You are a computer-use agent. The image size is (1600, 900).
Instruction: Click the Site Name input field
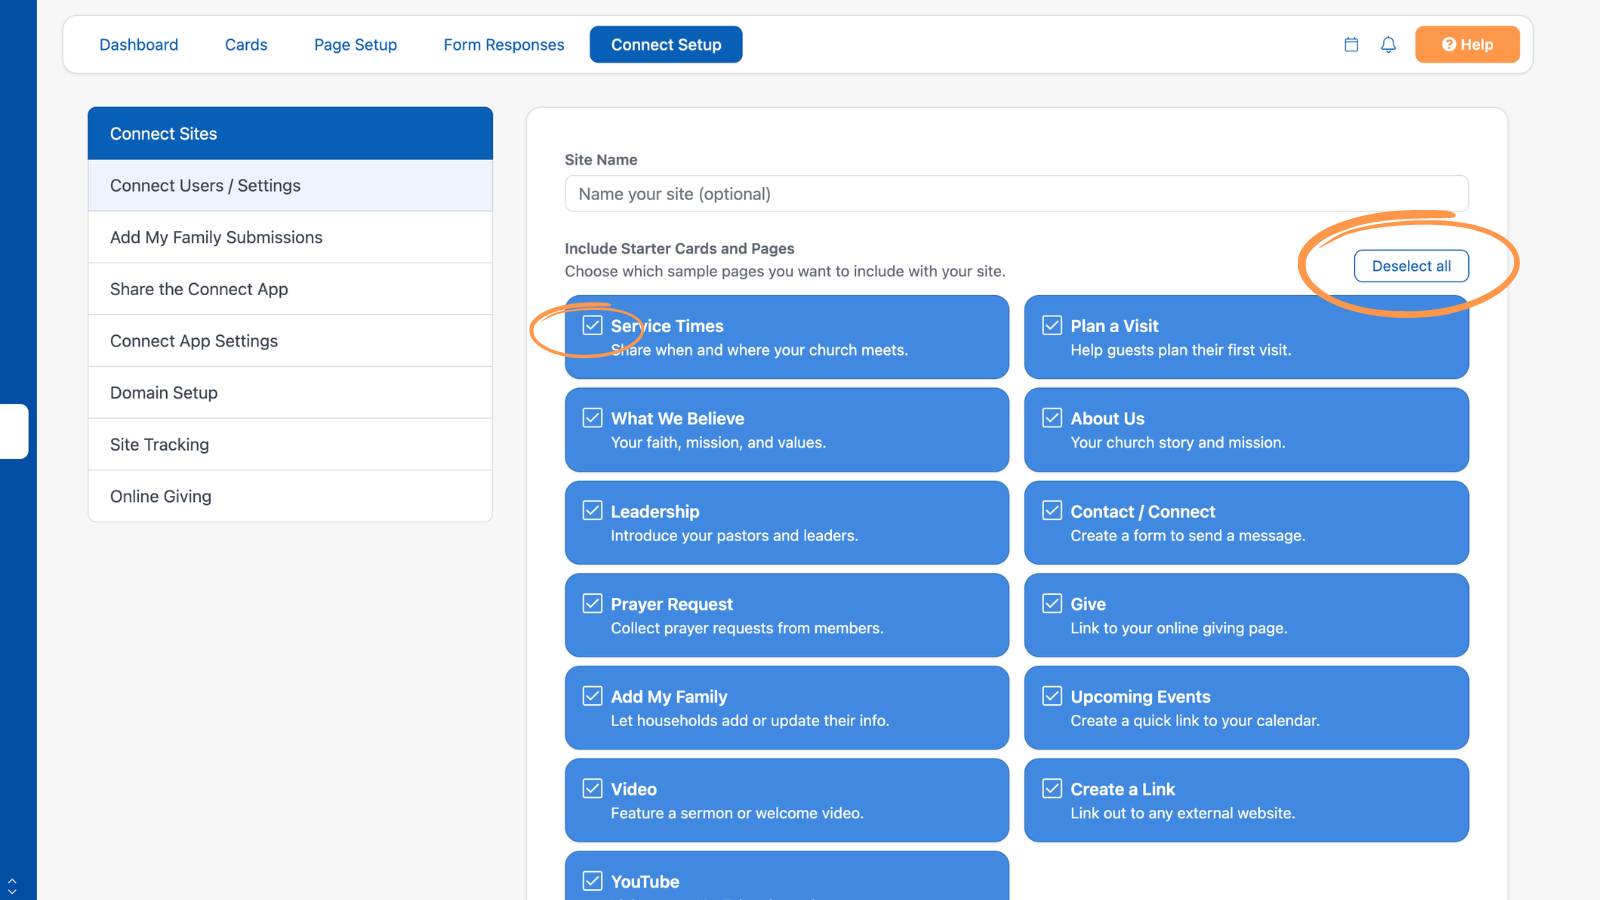(1016, 194)
